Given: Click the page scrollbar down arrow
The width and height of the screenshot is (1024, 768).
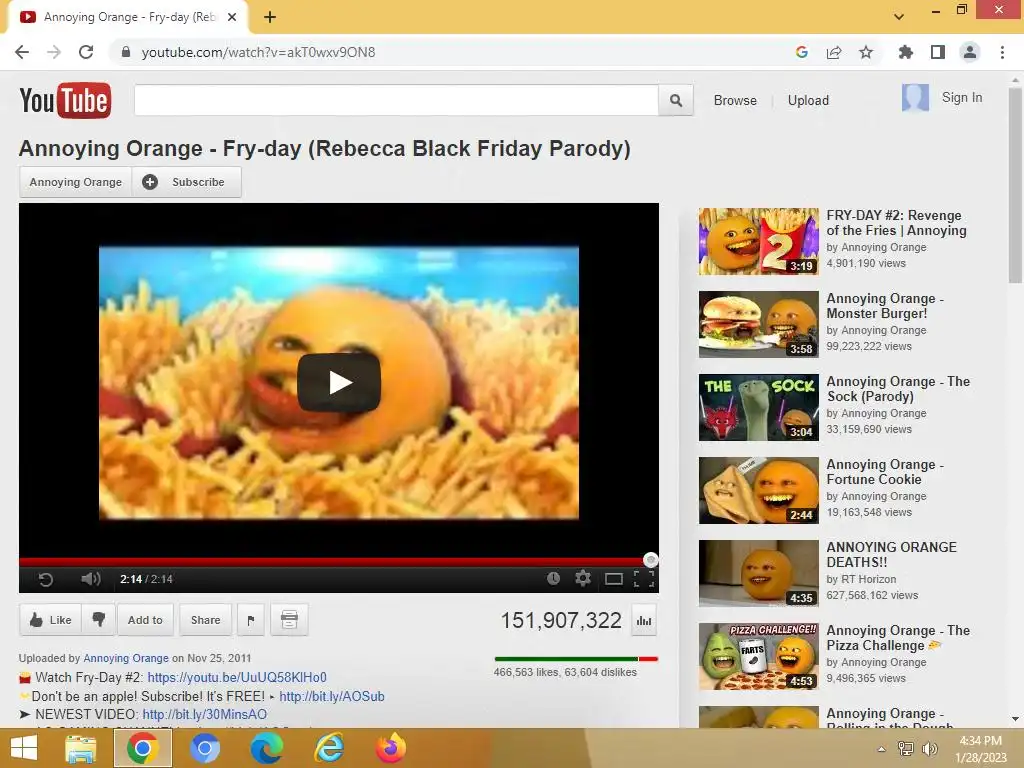Looking at the screenshot, I should tap(1015, 719).
